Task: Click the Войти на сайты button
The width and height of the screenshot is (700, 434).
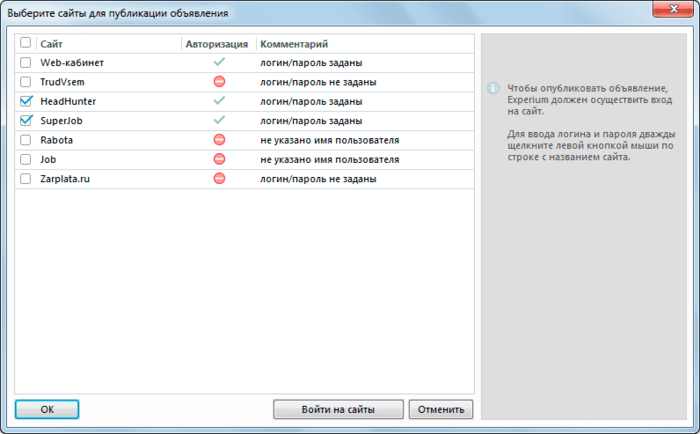Action: point(338,409)
